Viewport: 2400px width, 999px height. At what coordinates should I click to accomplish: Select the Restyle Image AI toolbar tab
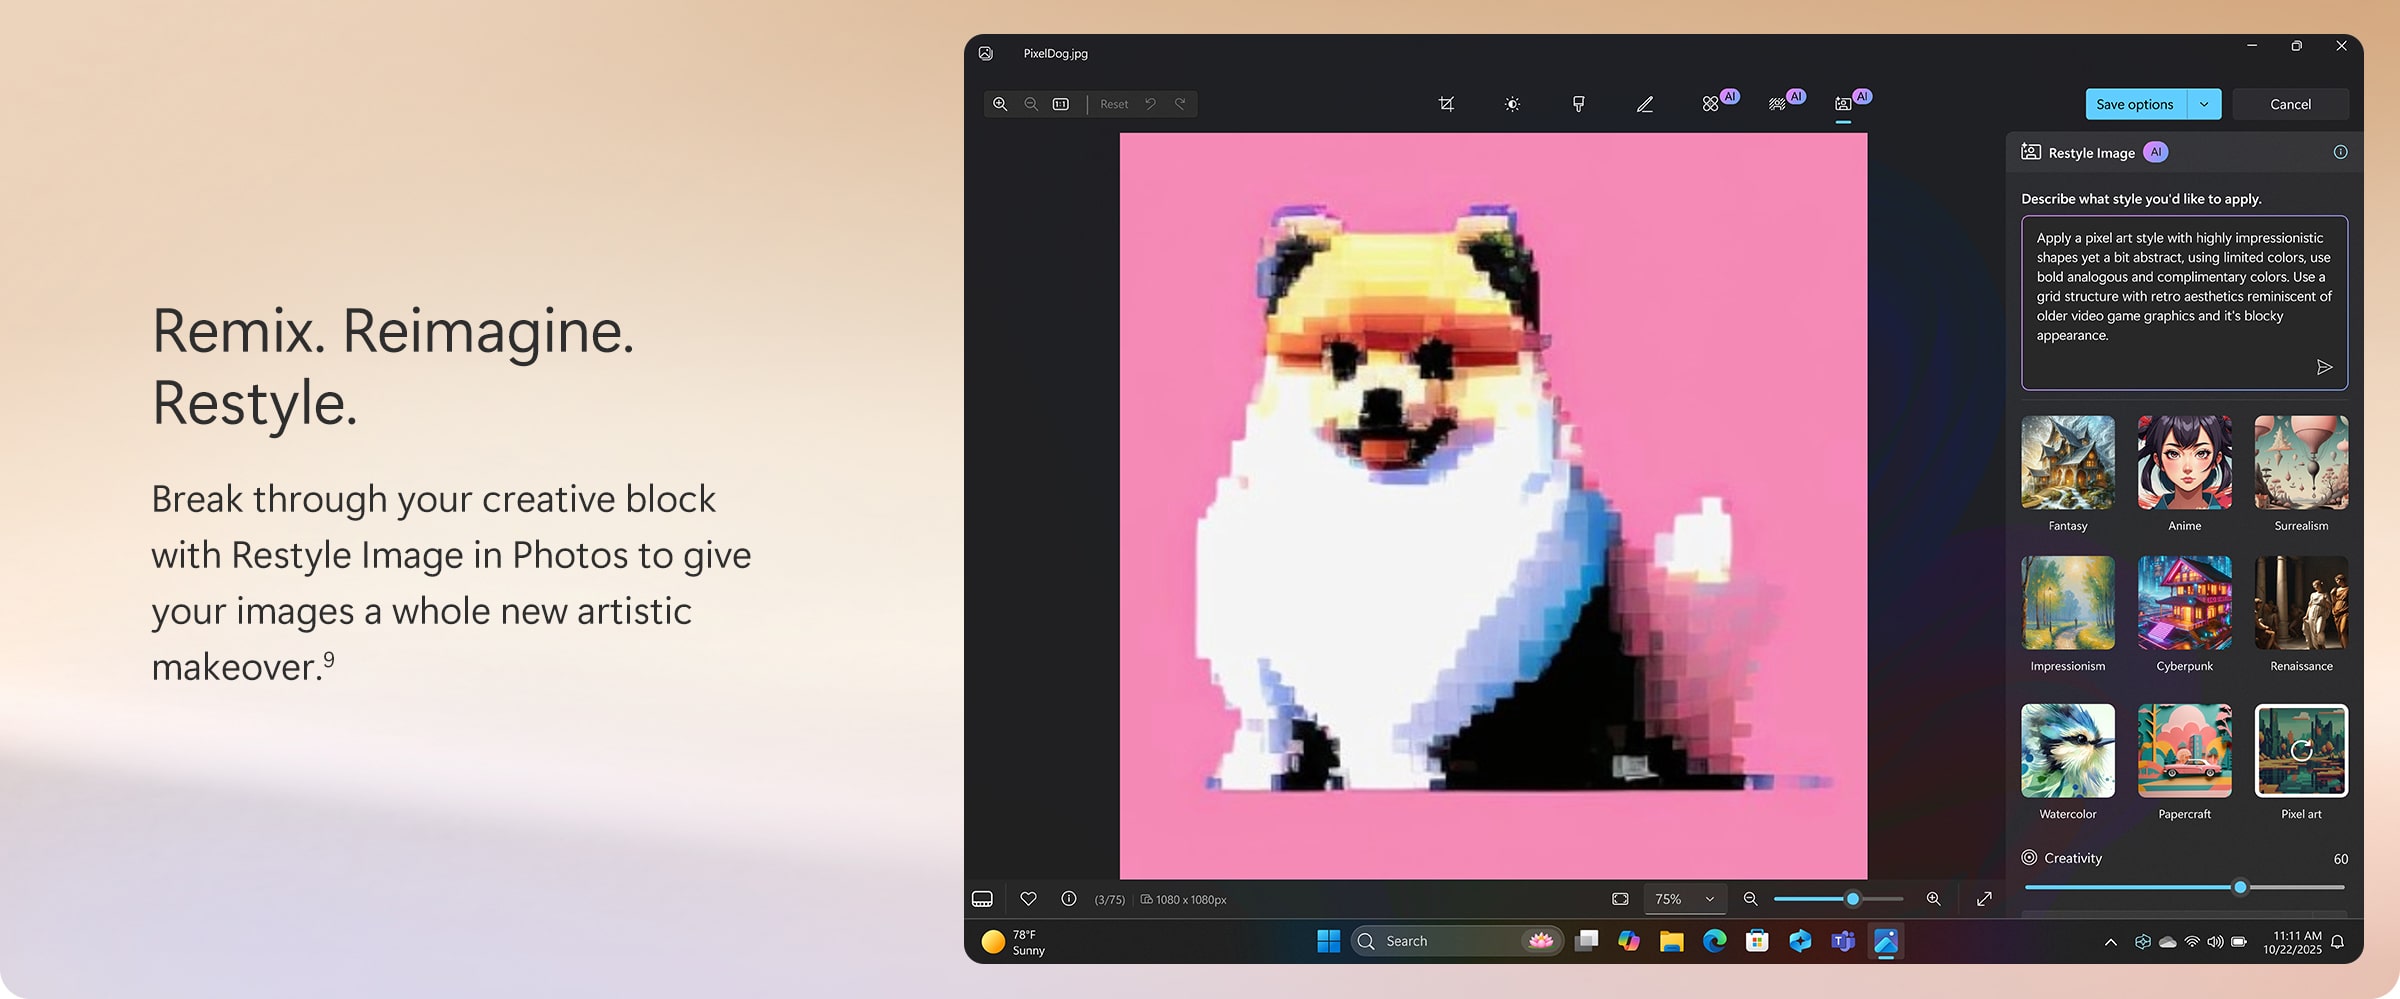coord(1843,104)
